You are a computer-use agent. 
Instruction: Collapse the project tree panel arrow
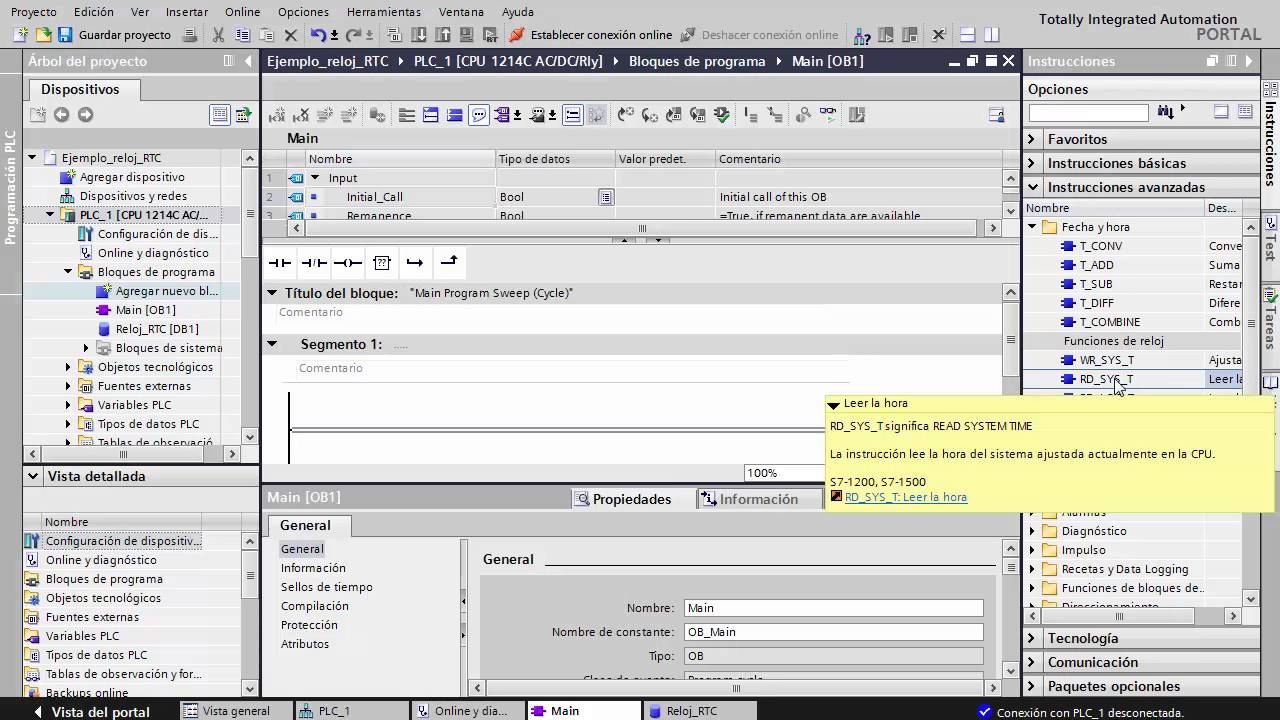[249, 61]
